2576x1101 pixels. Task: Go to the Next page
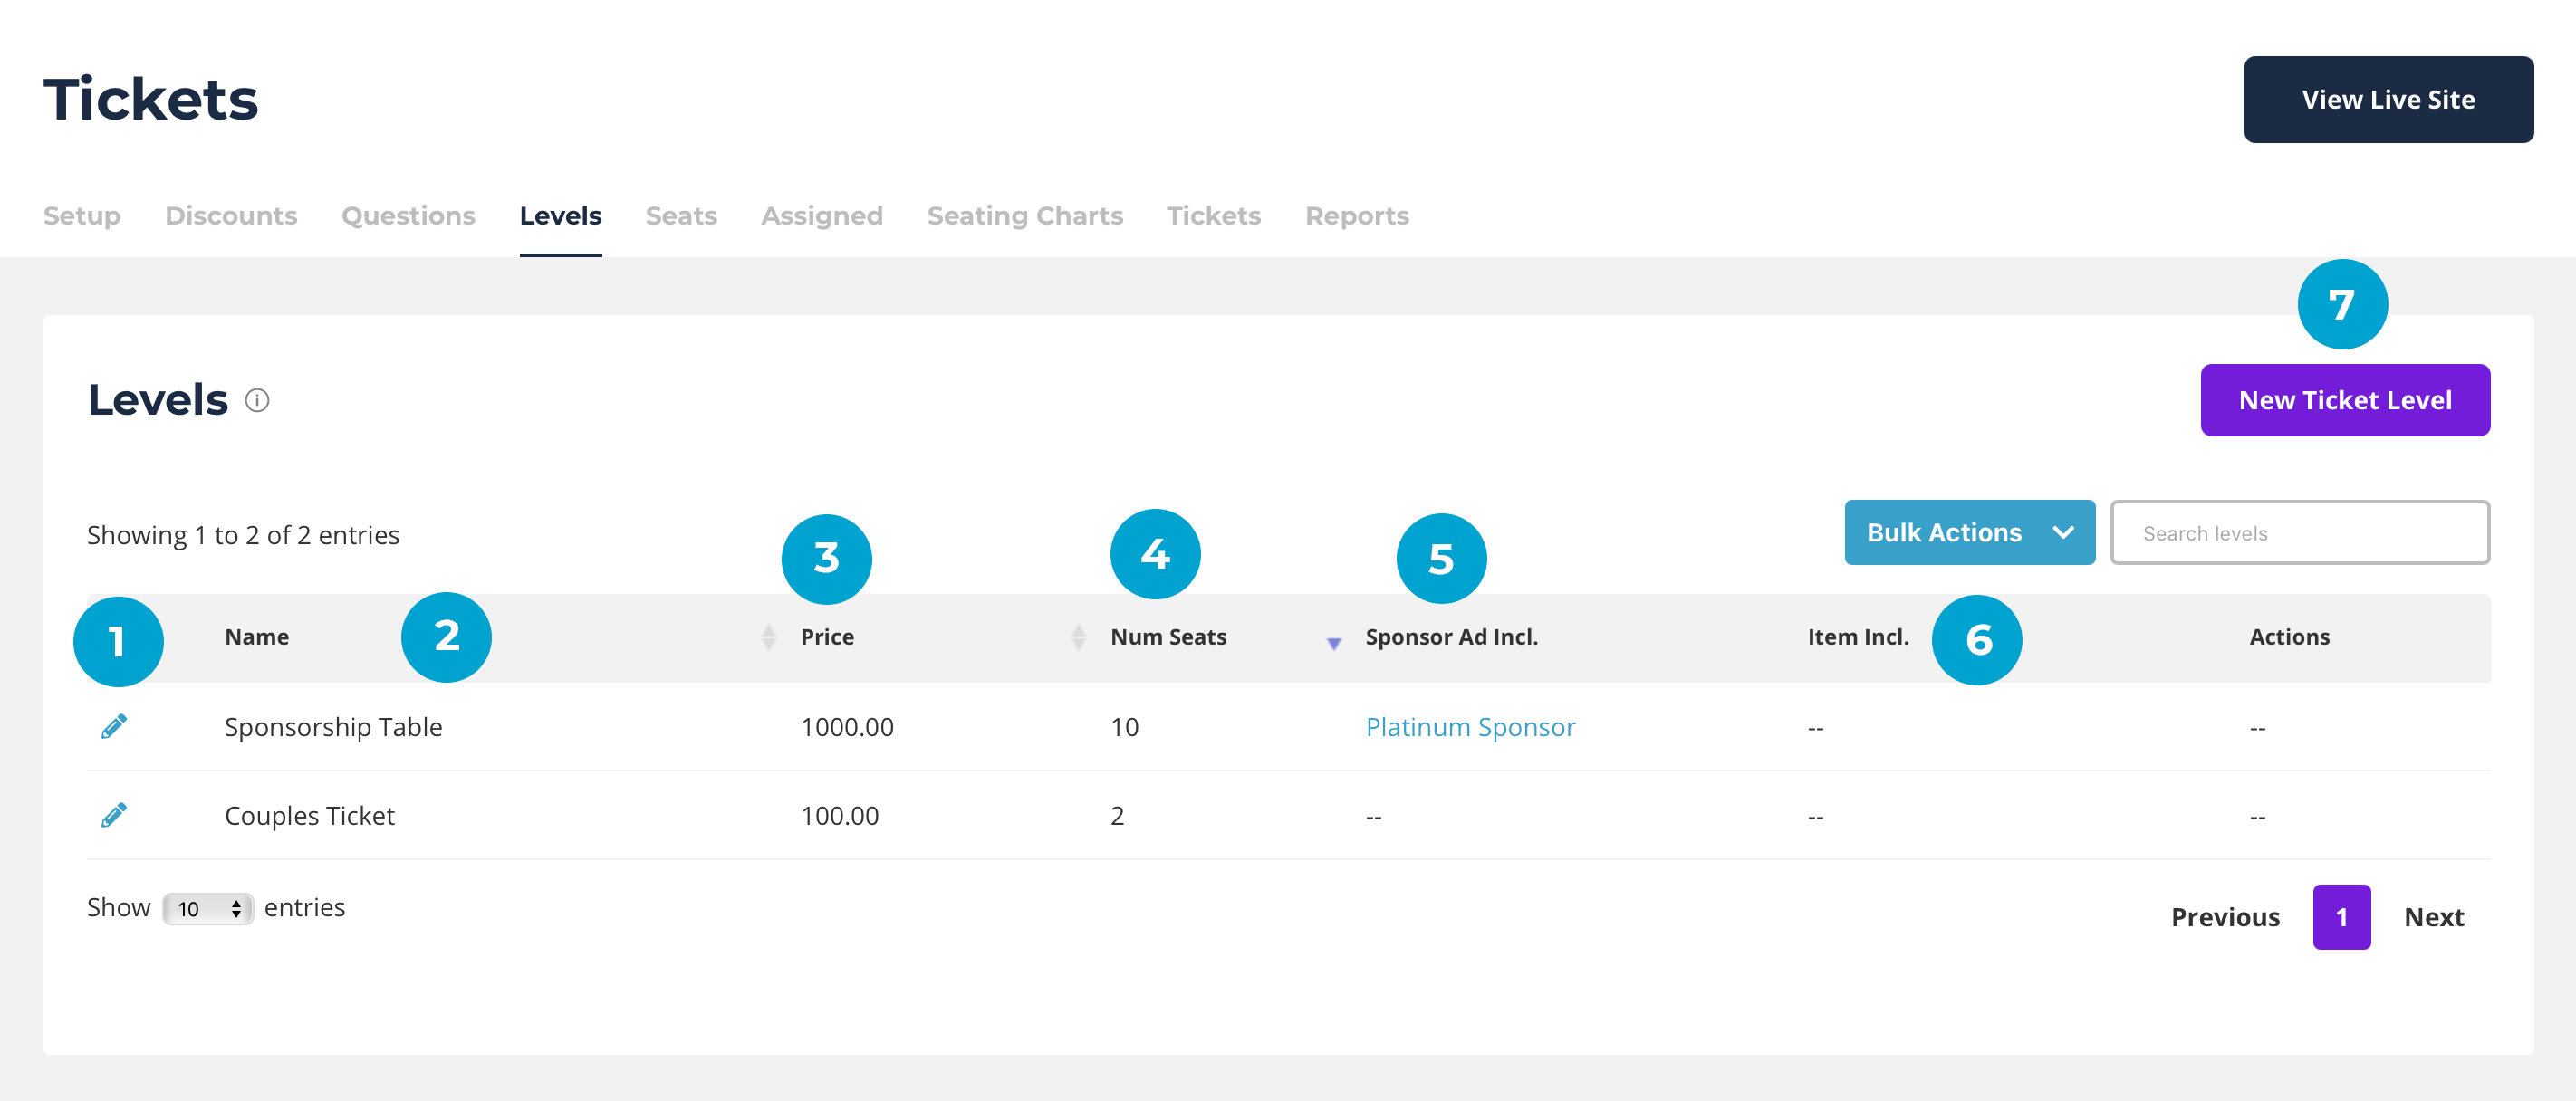[2433, 917]
